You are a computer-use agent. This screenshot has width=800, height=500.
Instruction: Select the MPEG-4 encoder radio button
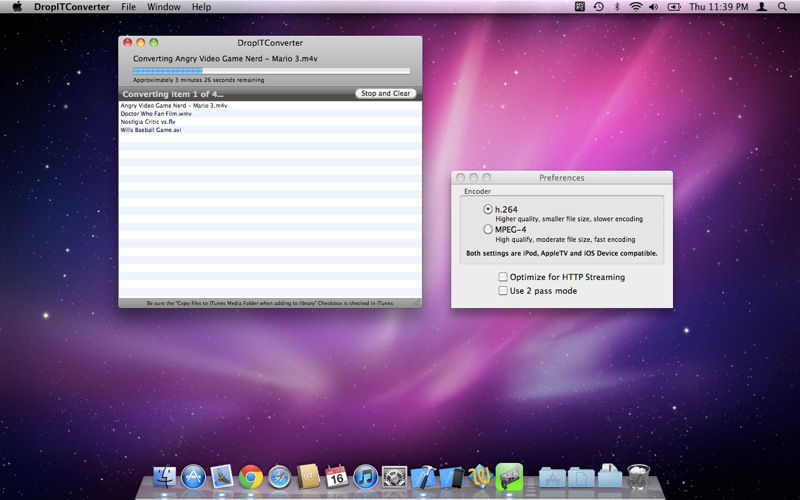click(488, 229)
